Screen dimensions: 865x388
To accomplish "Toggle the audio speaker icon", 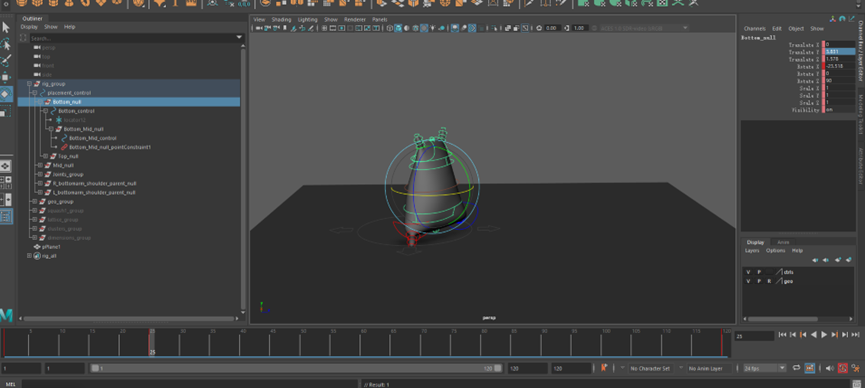I will pos(830,368).
